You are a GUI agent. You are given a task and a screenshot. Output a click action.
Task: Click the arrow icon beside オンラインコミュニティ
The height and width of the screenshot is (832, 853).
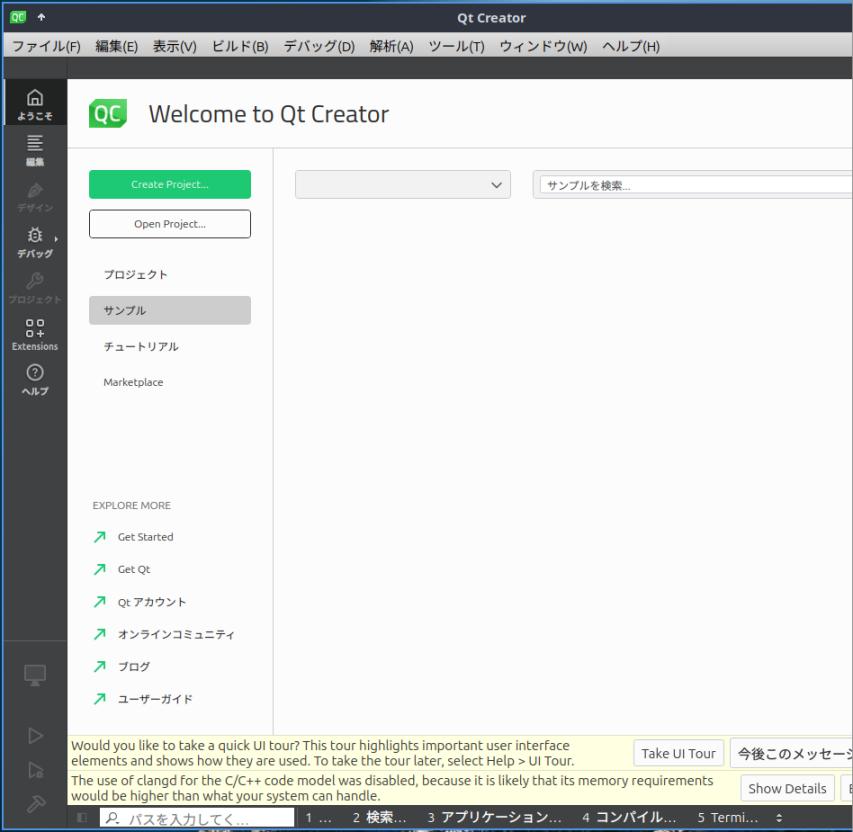tap(100, 634)
